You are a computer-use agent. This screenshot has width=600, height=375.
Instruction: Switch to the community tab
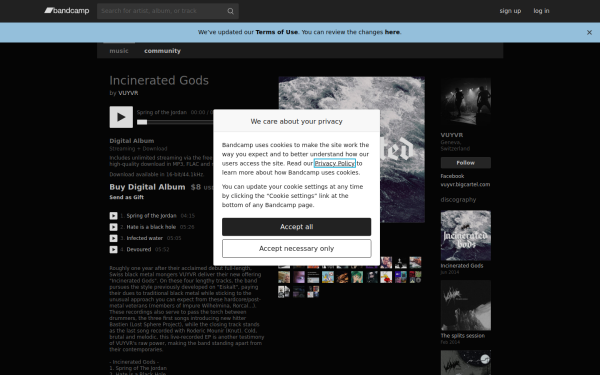(x=162, y=51)
